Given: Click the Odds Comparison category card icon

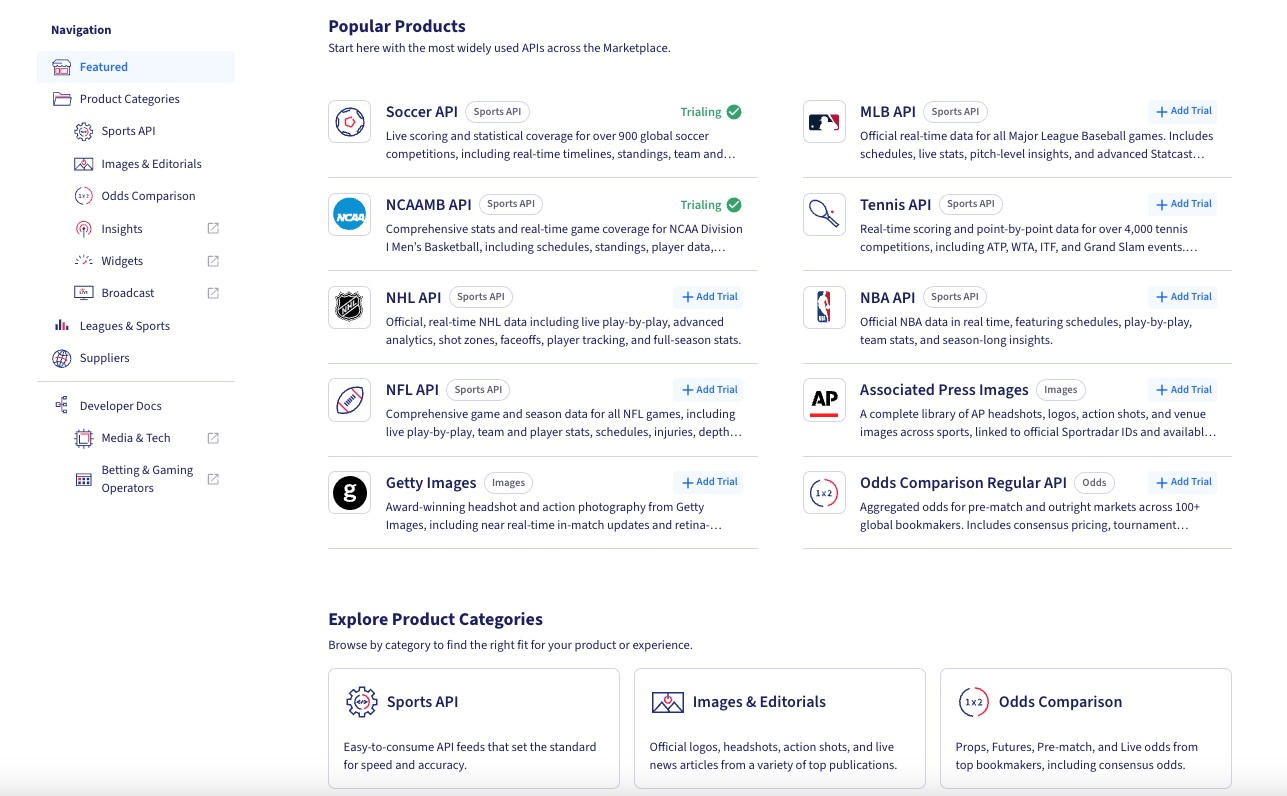Looking at the screenshot, I should click(973, 702).
